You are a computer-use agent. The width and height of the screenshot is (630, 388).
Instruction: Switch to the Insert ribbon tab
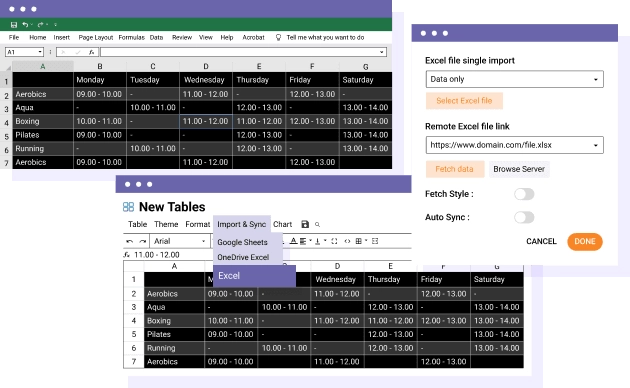[x=61, y=37]
